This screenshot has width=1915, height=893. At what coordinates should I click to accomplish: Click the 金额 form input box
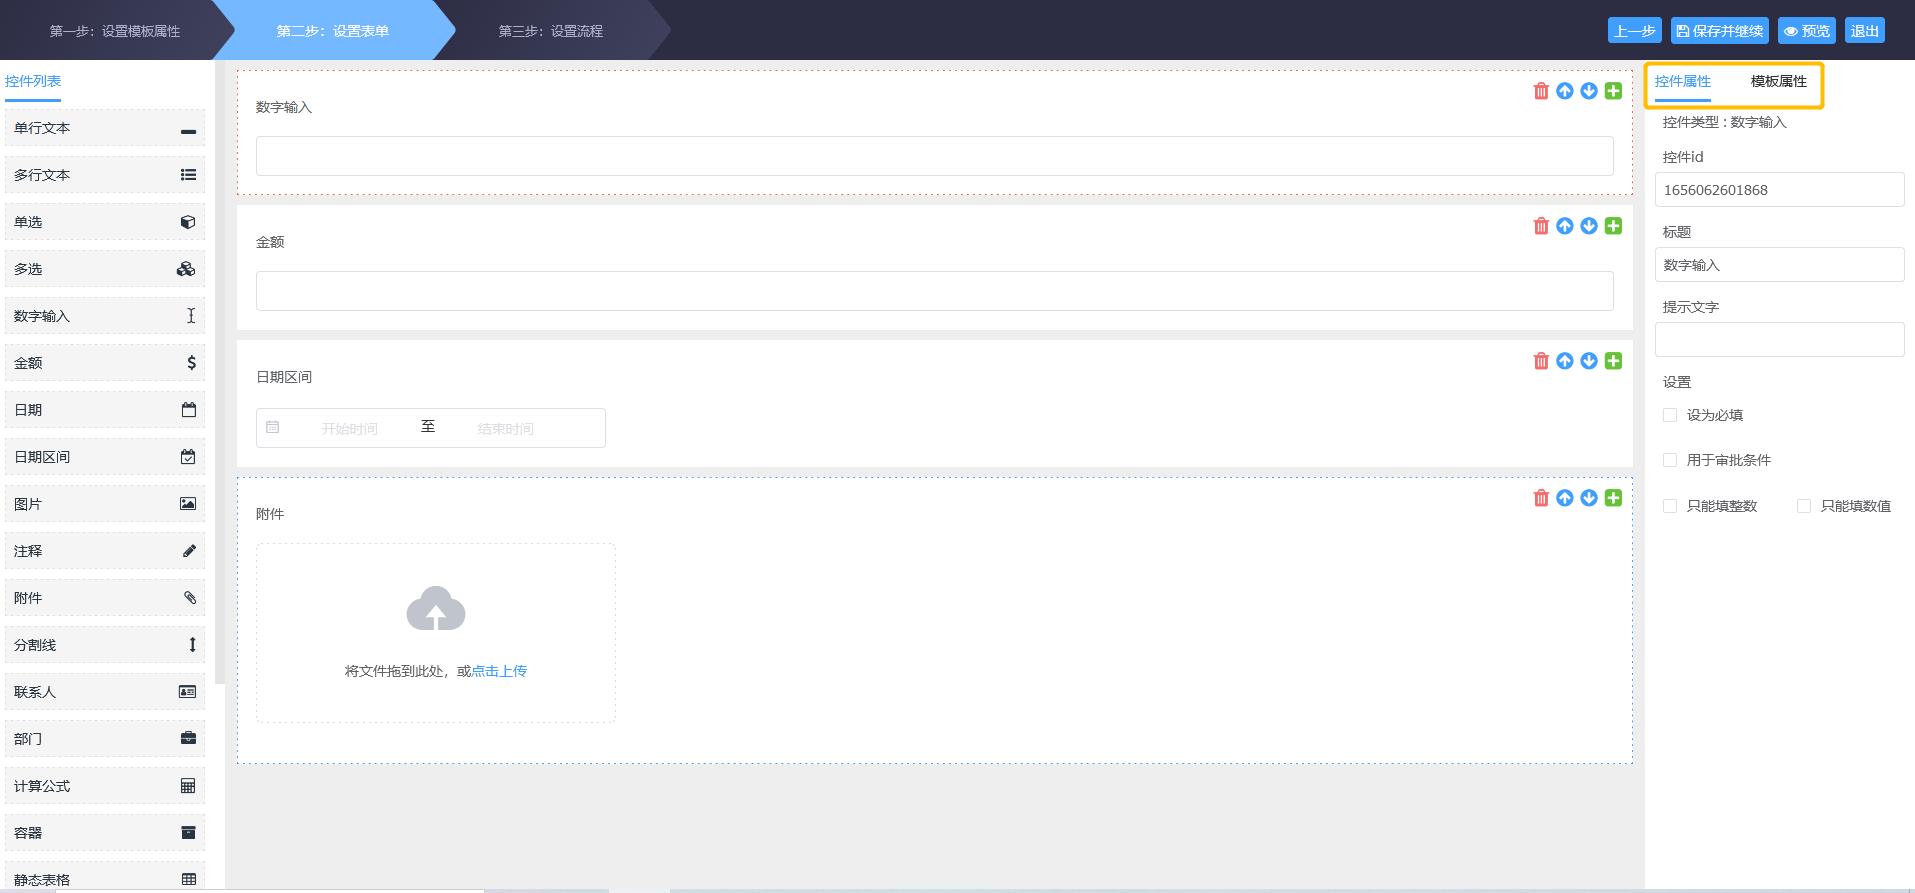(934, 291)
